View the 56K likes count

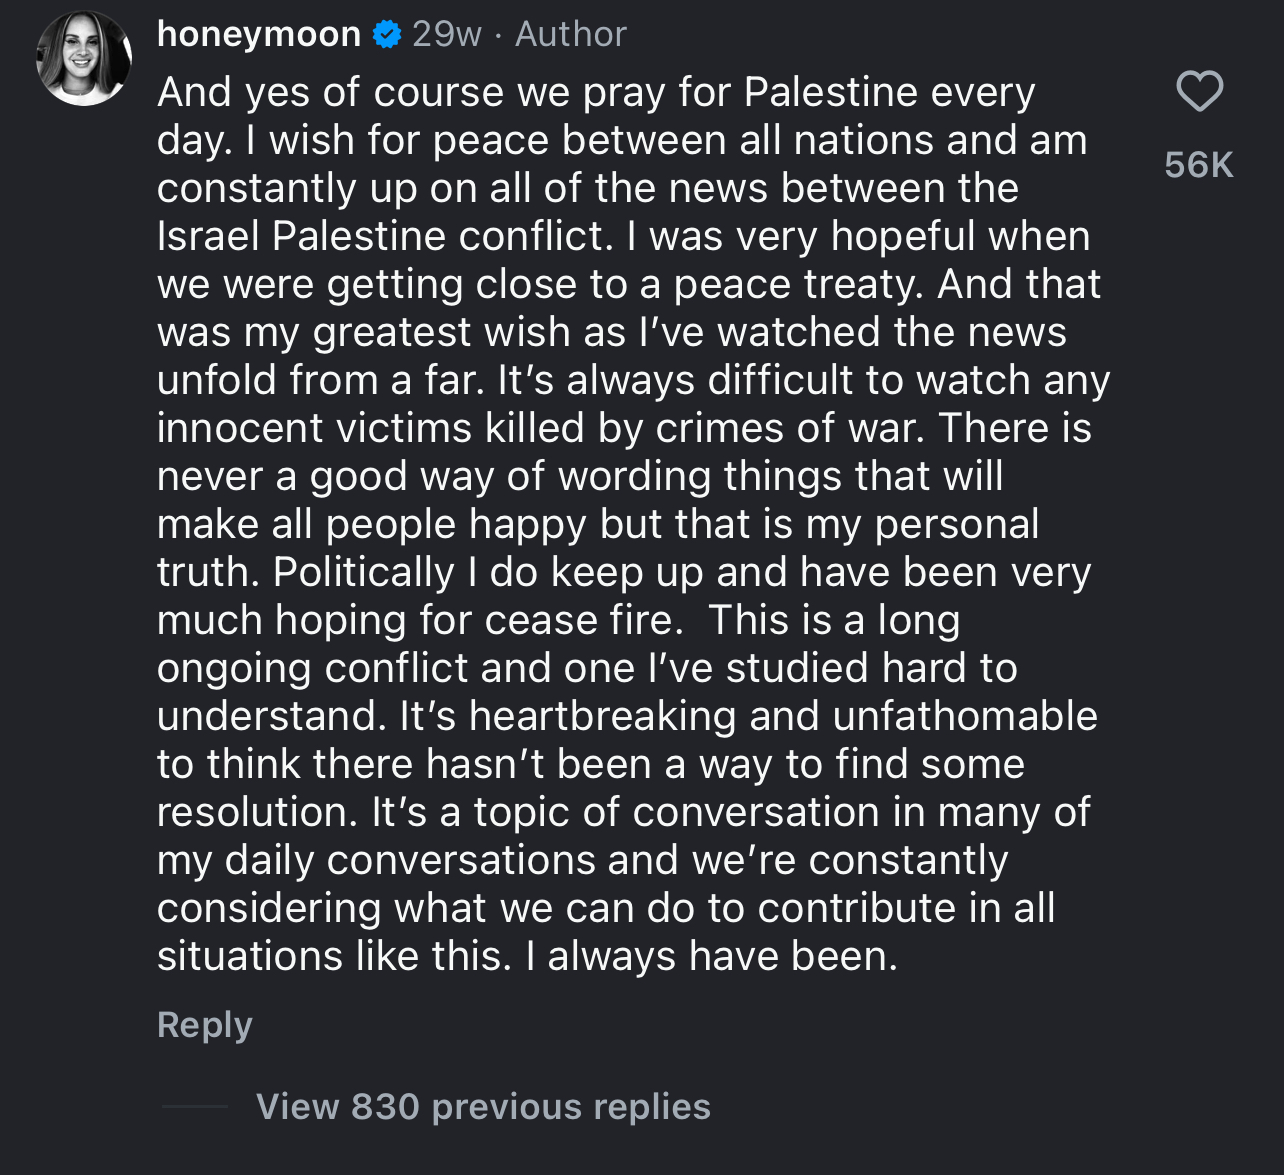tap(1199, 164)
